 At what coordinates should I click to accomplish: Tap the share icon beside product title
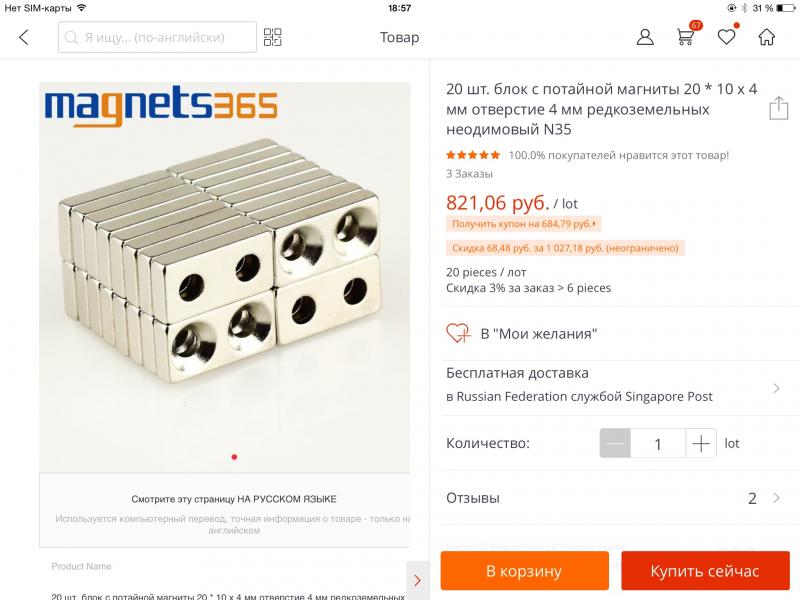click(778, 109)
